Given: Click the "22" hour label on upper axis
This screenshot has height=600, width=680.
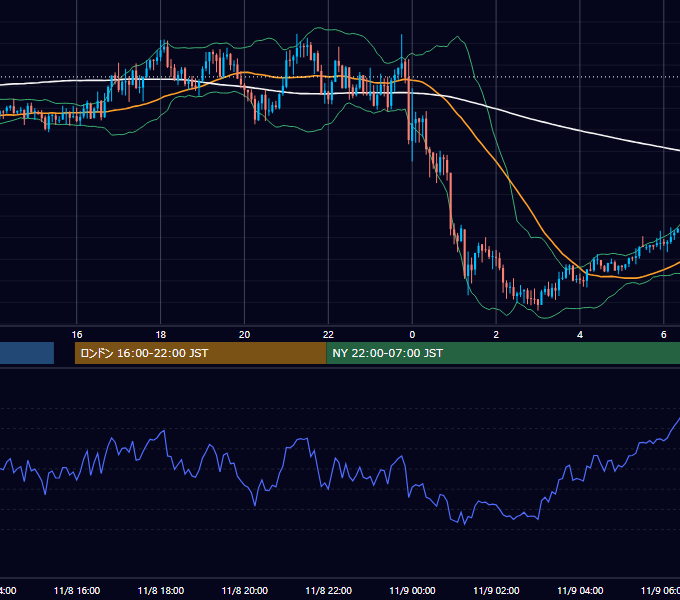Looking at the screenshot, I should tap(328, 335).
